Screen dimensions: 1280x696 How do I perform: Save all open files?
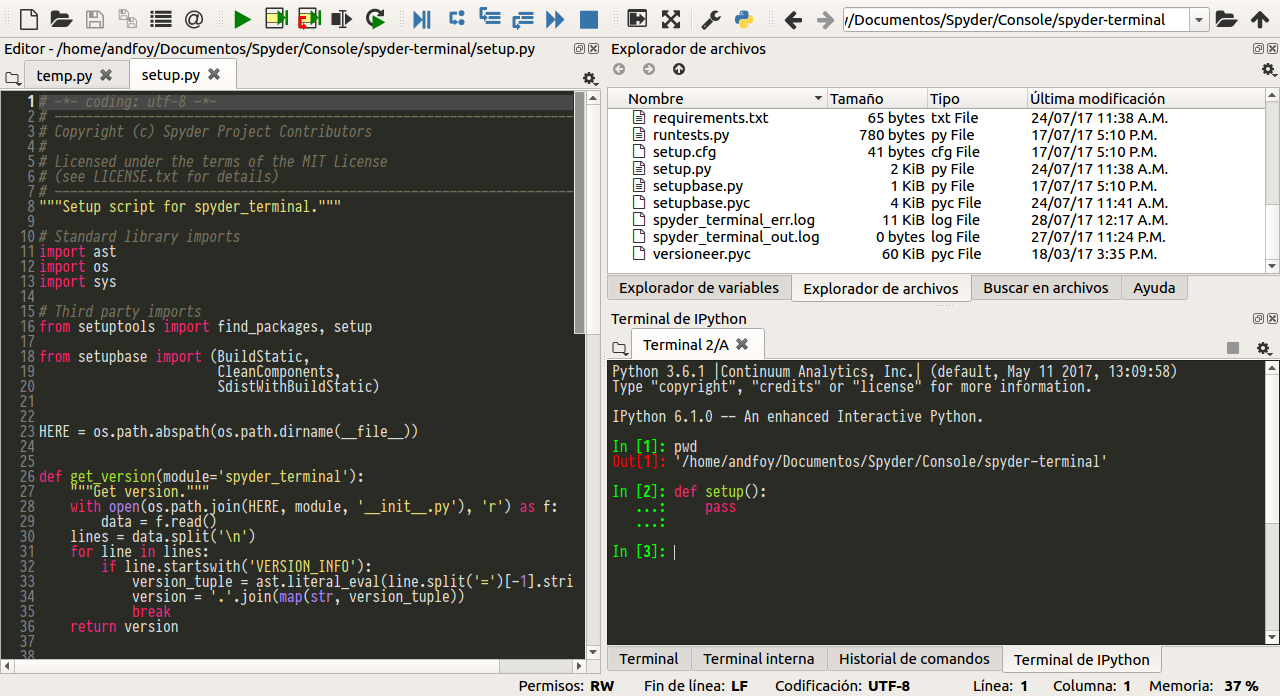tap(129, 17)
